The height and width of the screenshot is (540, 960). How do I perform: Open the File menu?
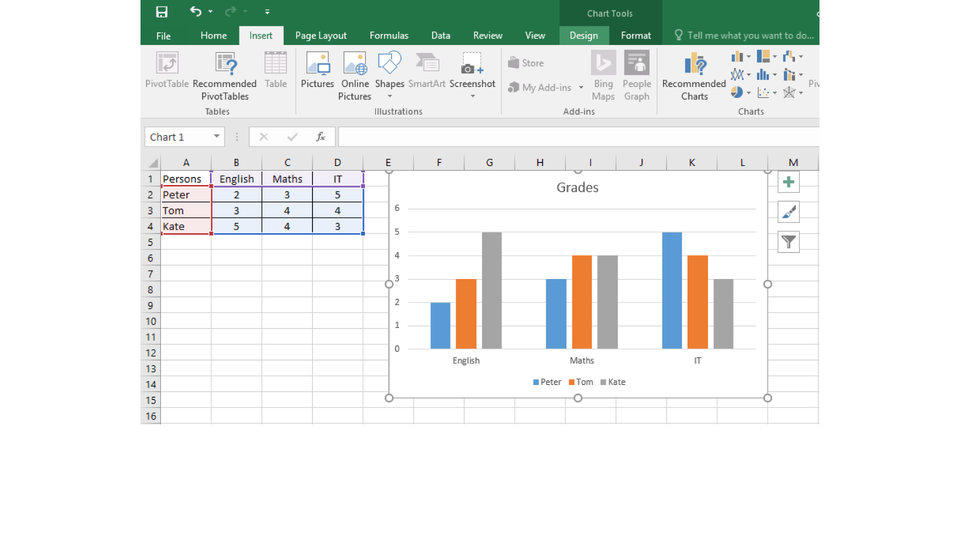tap(163, 36)
